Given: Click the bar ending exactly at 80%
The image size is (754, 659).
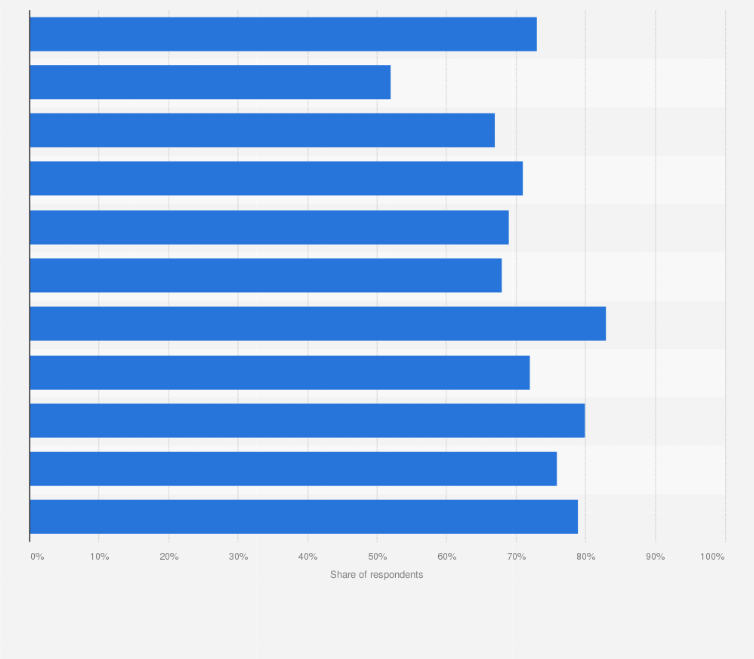Looking at the screenshot, I should [307, 420].
